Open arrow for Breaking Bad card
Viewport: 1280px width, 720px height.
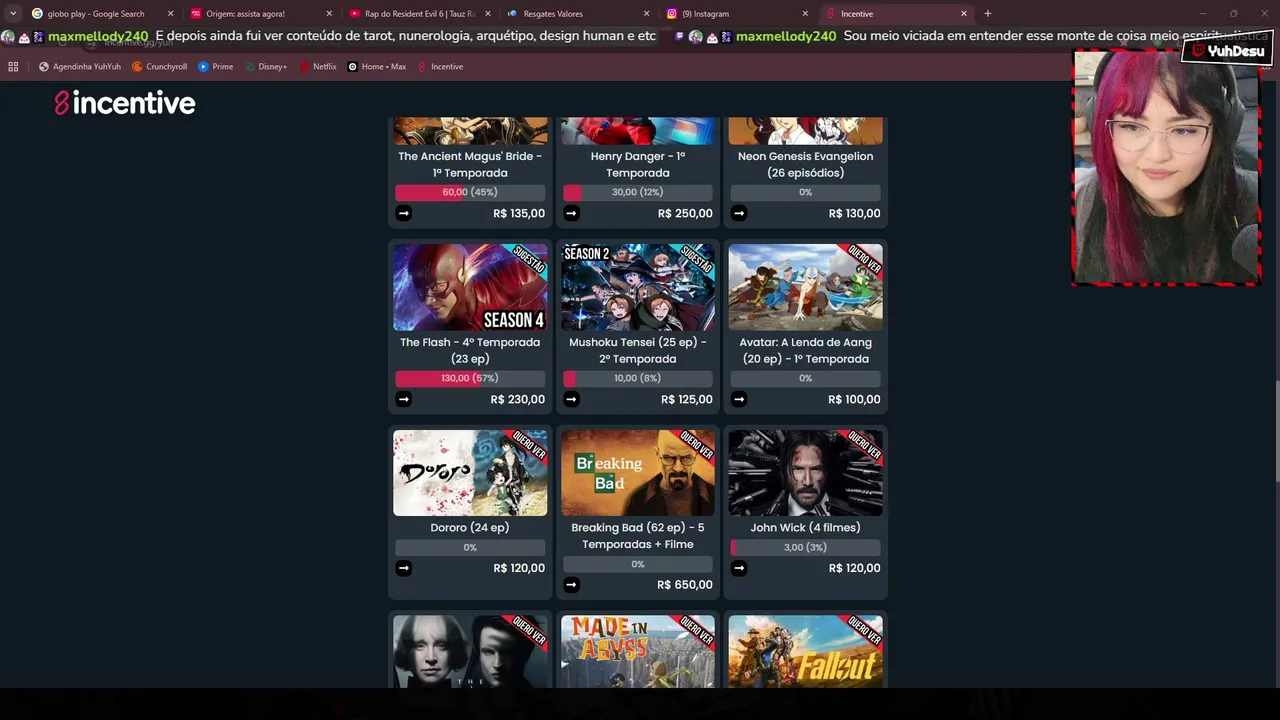pos(571,585)
